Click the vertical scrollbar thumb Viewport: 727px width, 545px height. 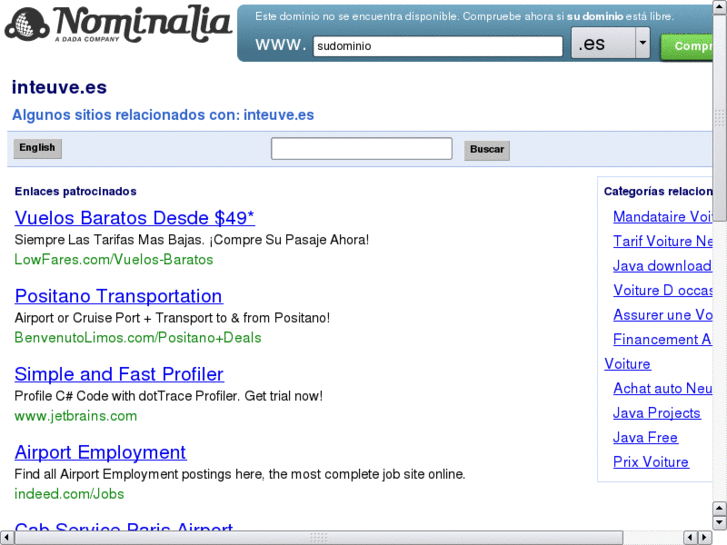[x=720, y=117]
